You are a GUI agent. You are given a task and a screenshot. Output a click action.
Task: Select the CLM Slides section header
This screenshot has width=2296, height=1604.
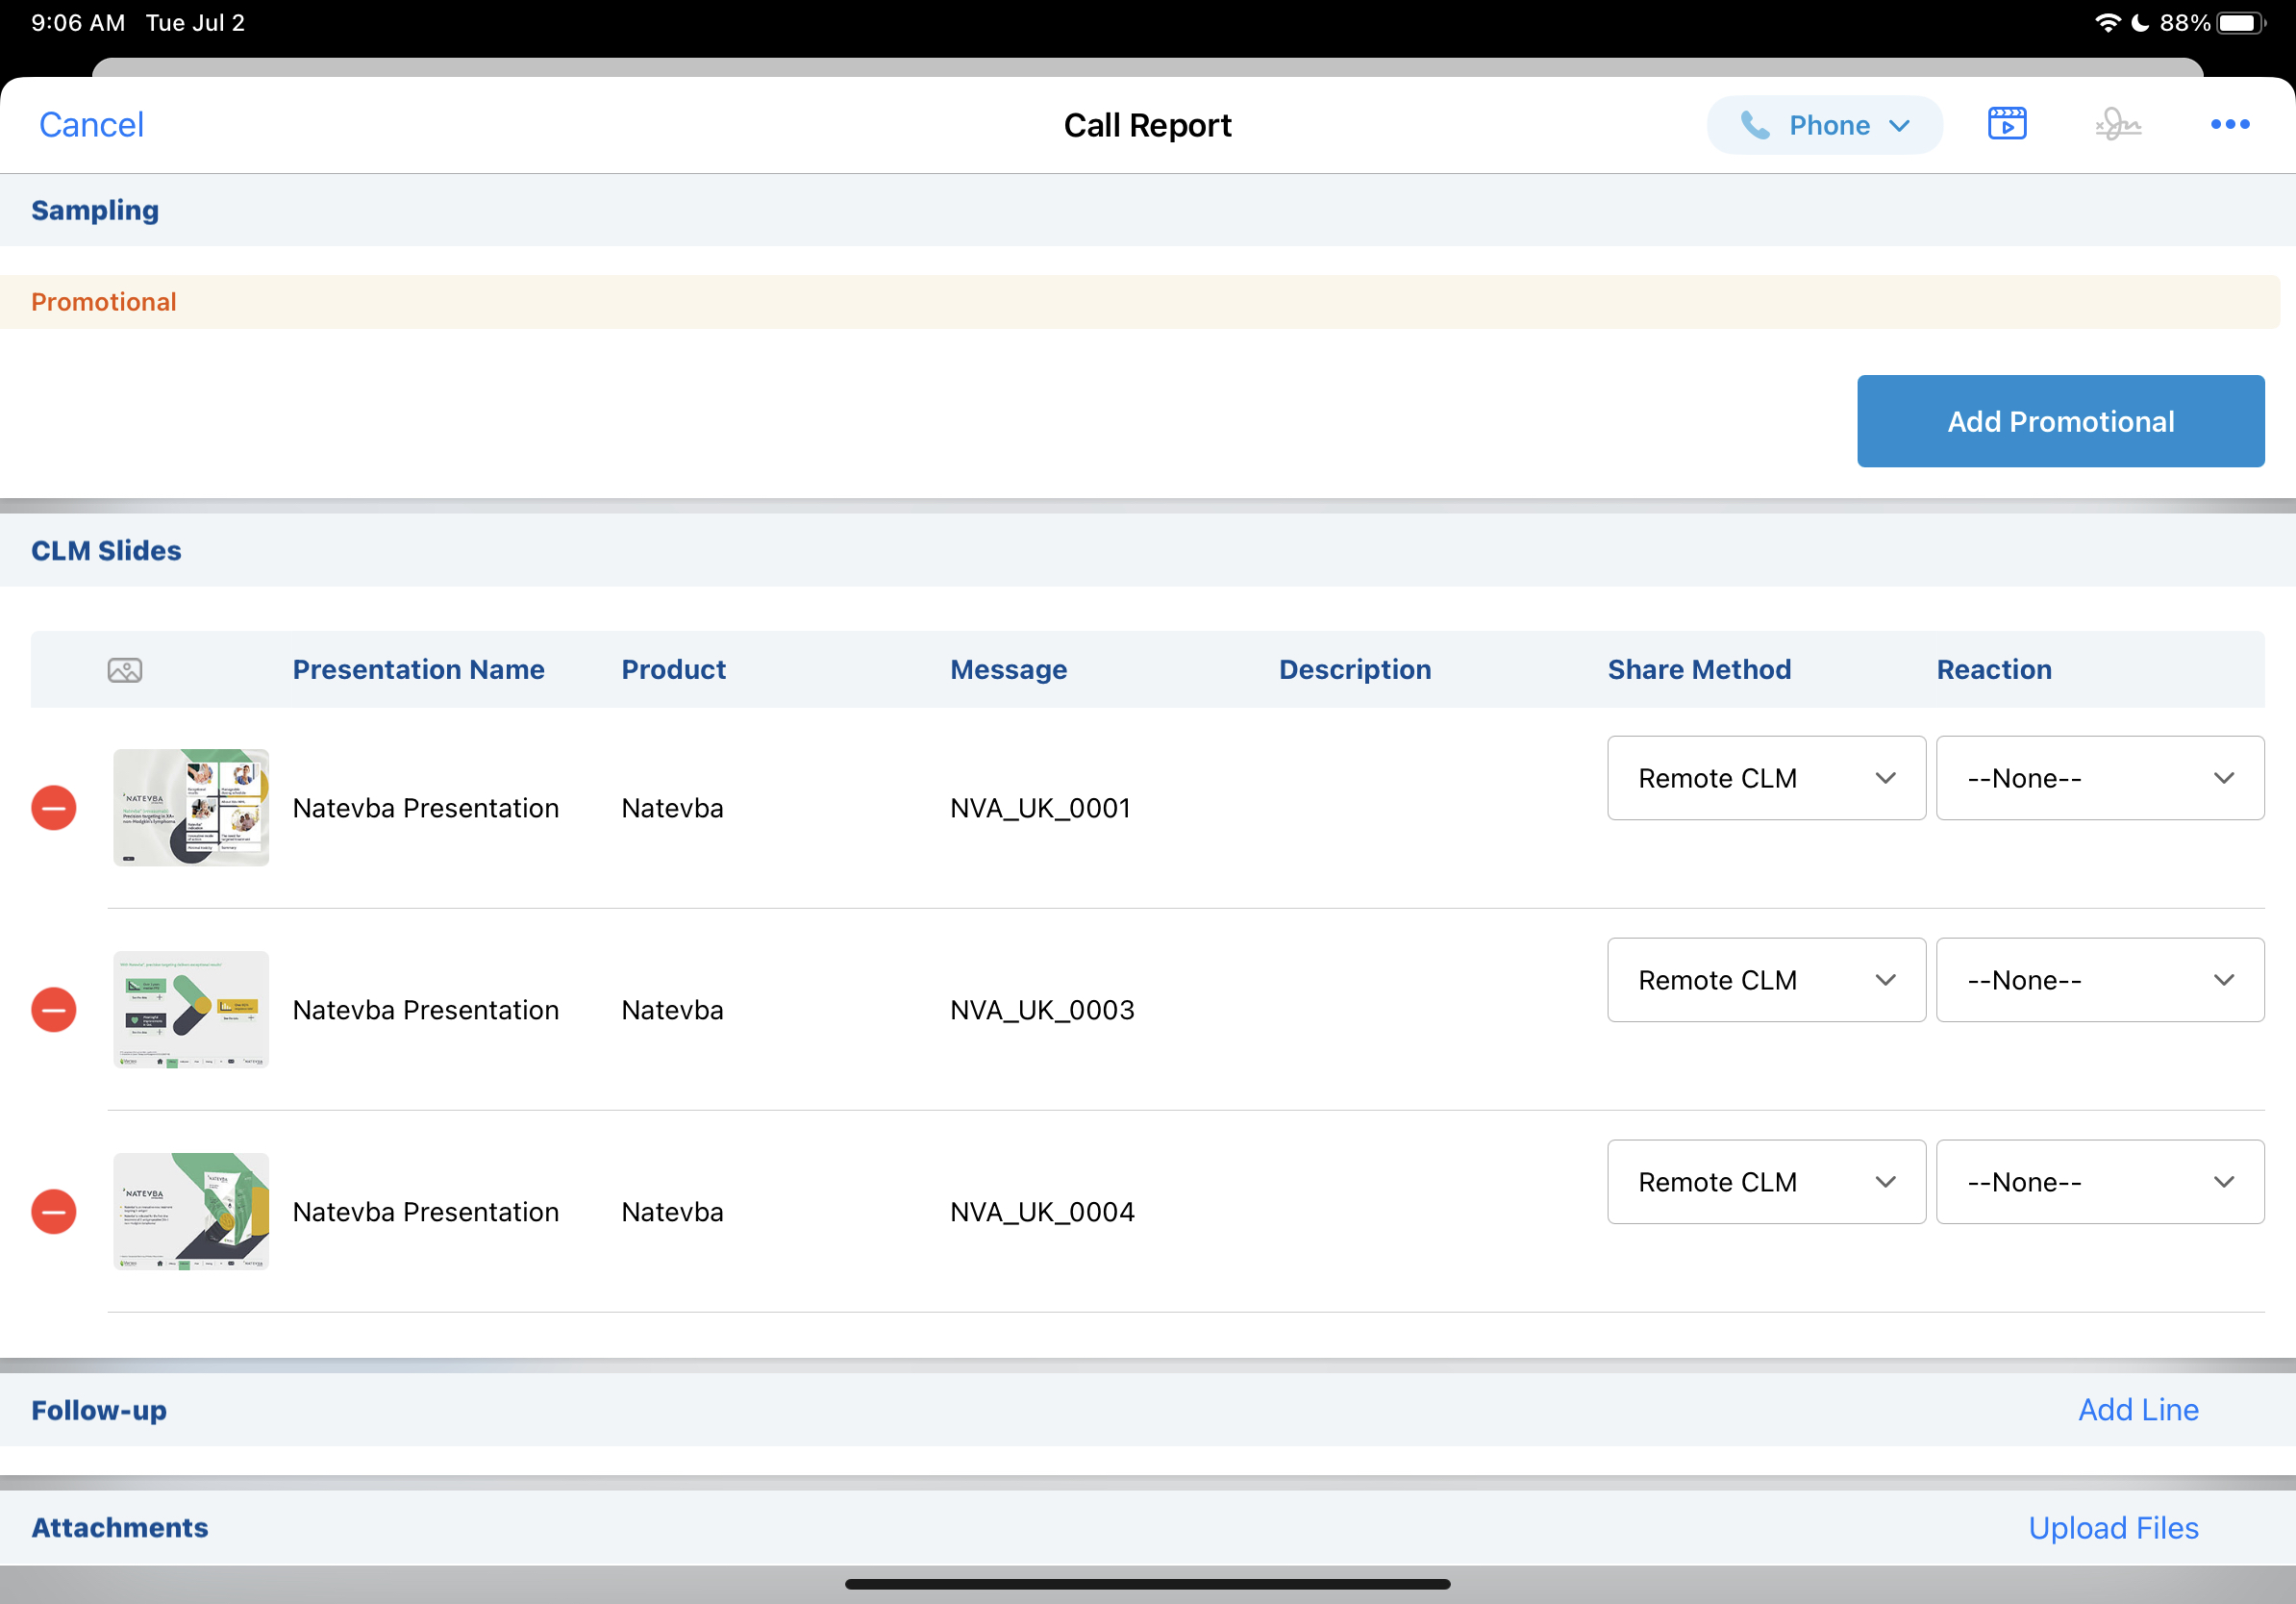tap(106, 551)
